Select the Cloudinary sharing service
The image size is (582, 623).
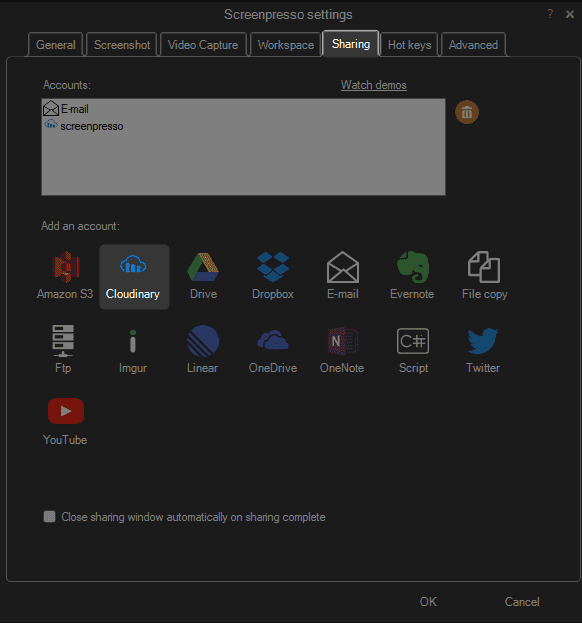click(134, 277)
